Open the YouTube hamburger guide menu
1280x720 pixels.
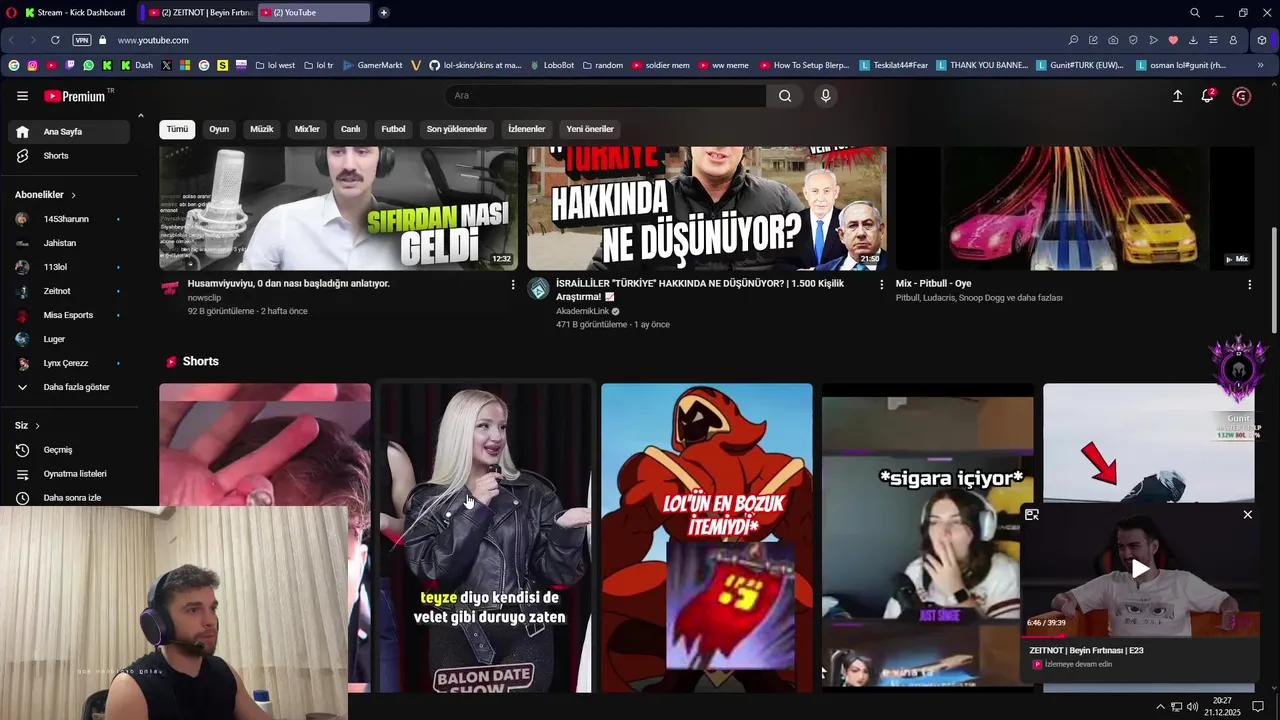tap(22, 96)
